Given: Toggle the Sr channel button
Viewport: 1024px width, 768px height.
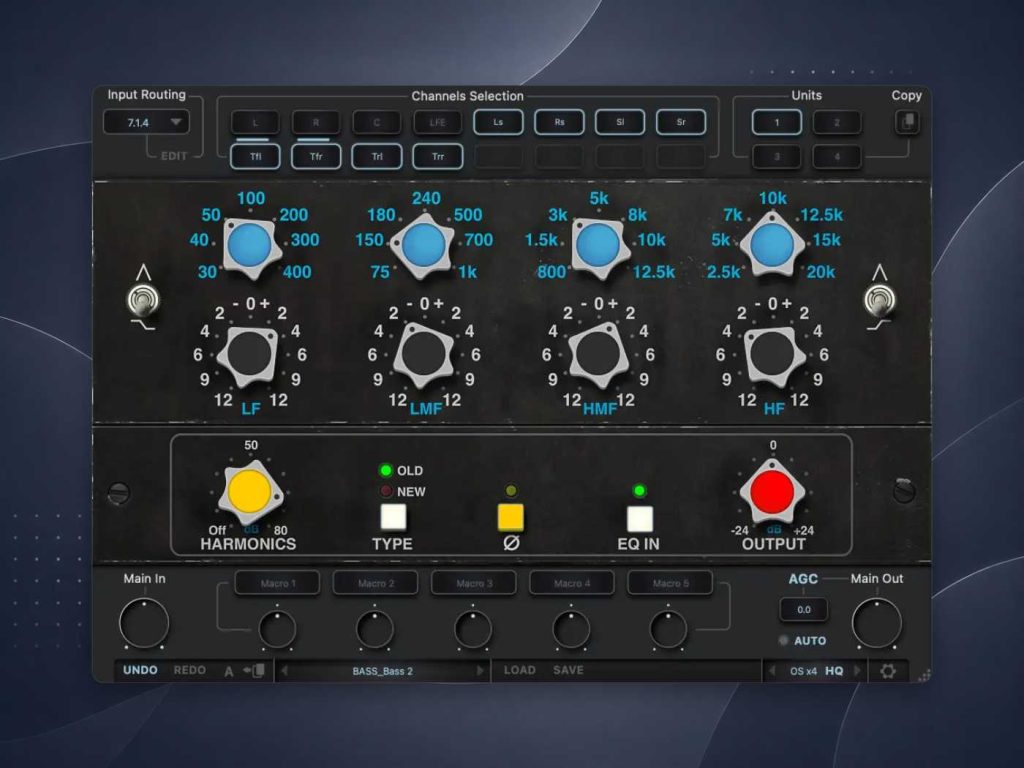Looking at the screenshot, I should pos(681,122).
